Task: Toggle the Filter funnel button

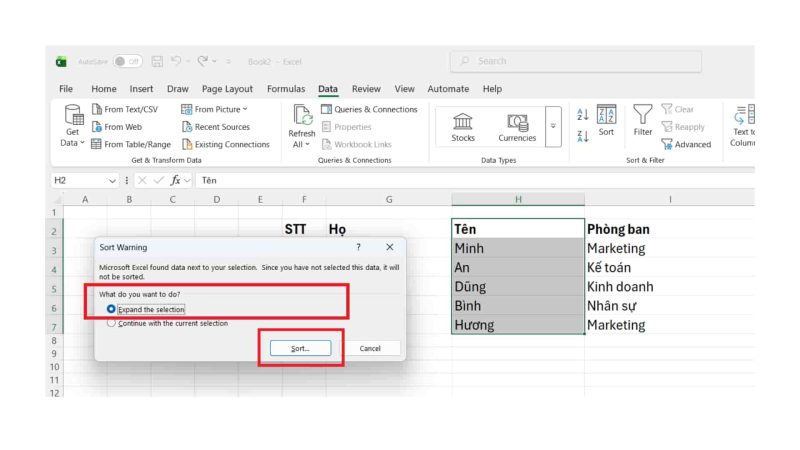Action: pyautogui.click(x=642, y=121)
